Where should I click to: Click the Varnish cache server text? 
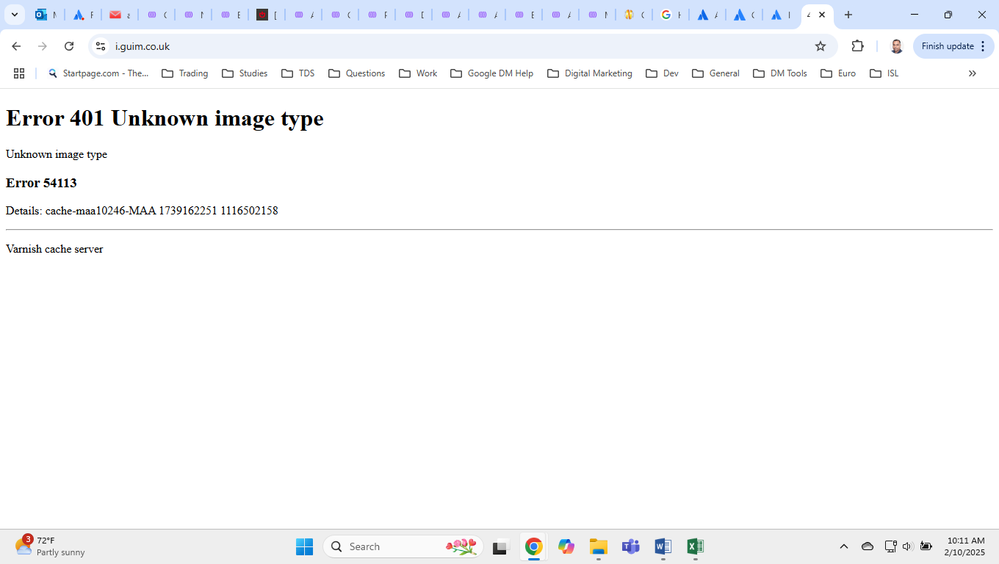[54, 249]
